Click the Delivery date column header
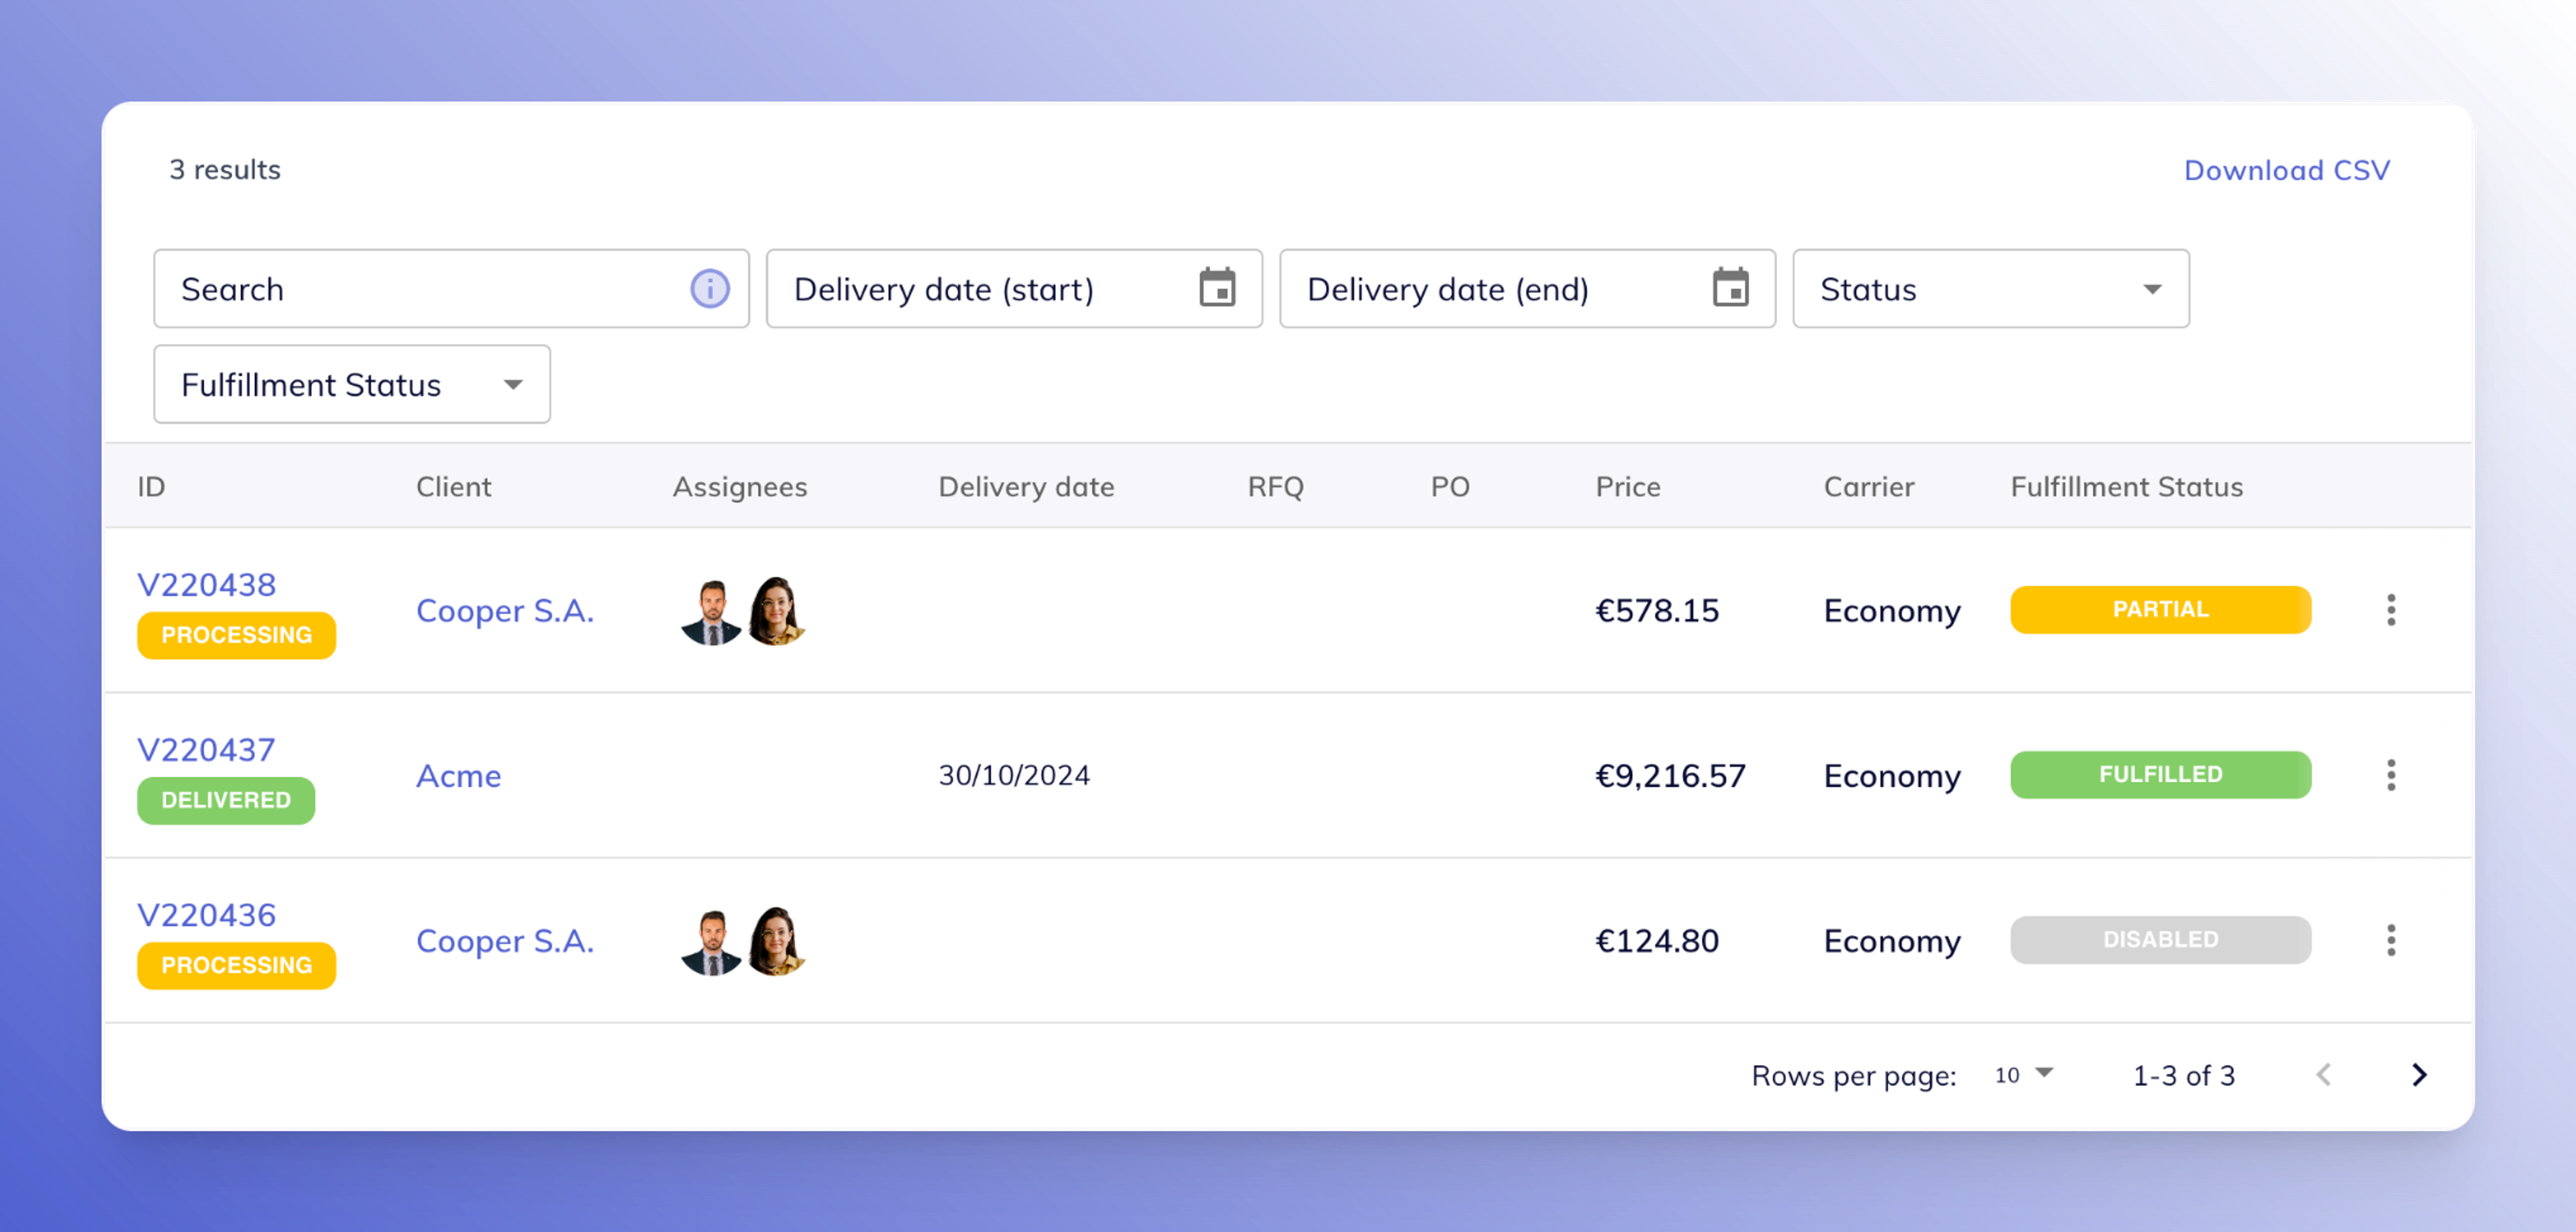 [1025, 487]
